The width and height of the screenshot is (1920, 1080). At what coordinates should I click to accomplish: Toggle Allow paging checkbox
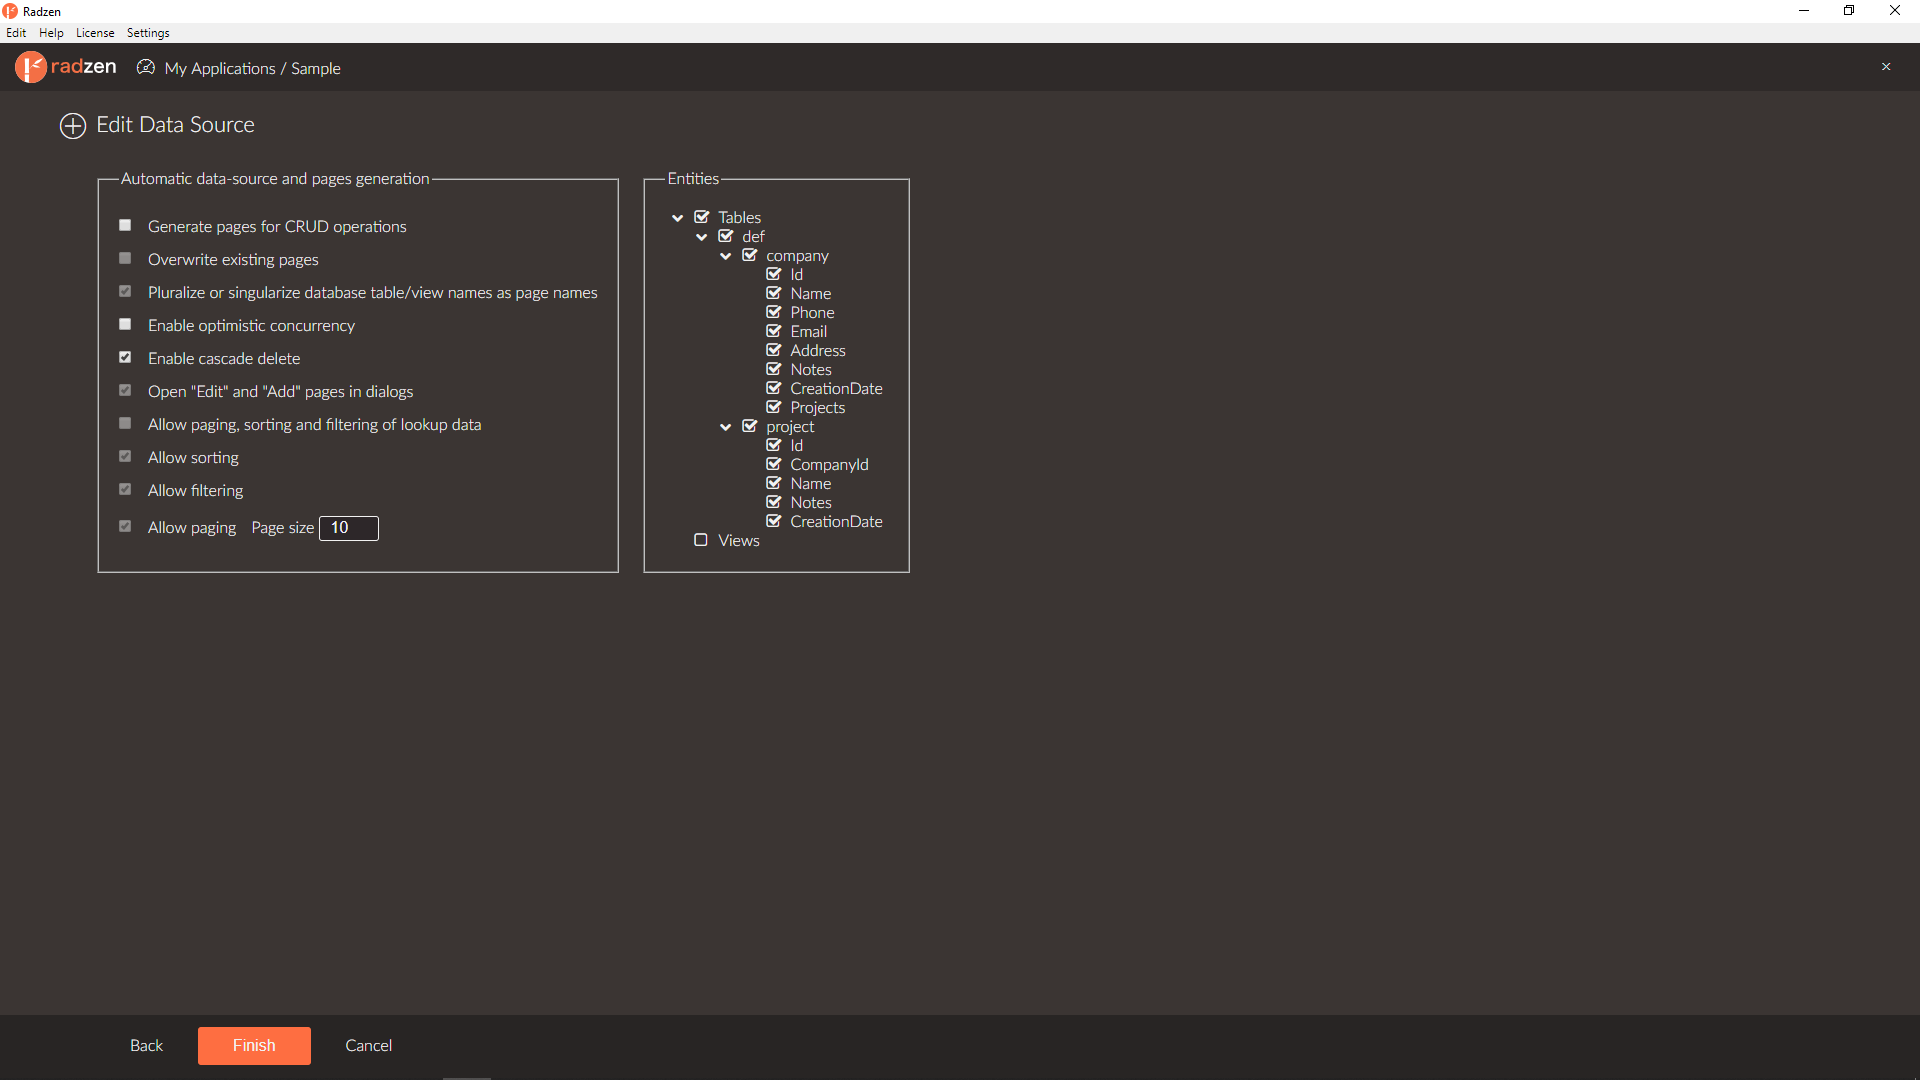(125, 526)
